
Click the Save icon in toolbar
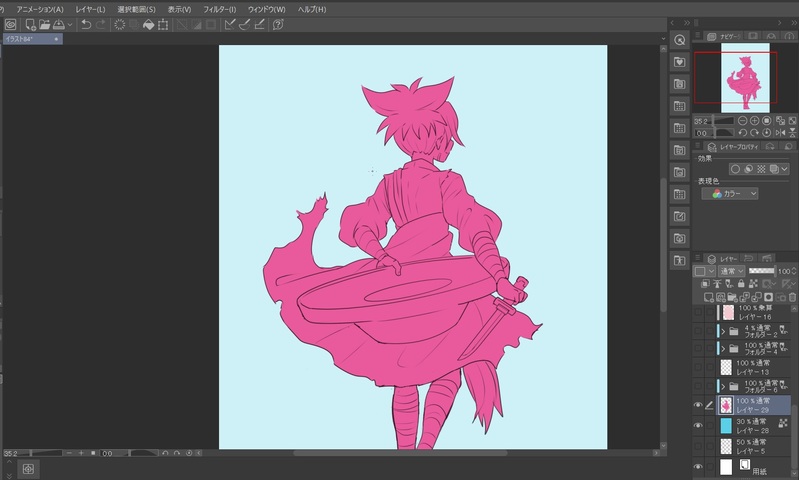(x=59, y=24)
